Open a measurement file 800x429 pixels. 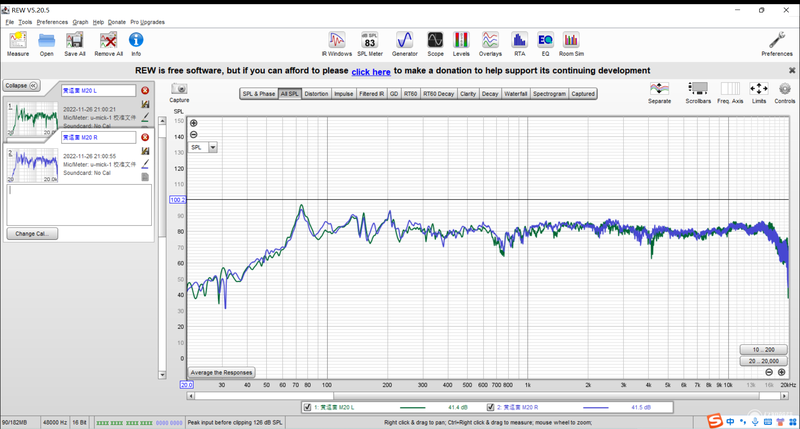point(46,43)
